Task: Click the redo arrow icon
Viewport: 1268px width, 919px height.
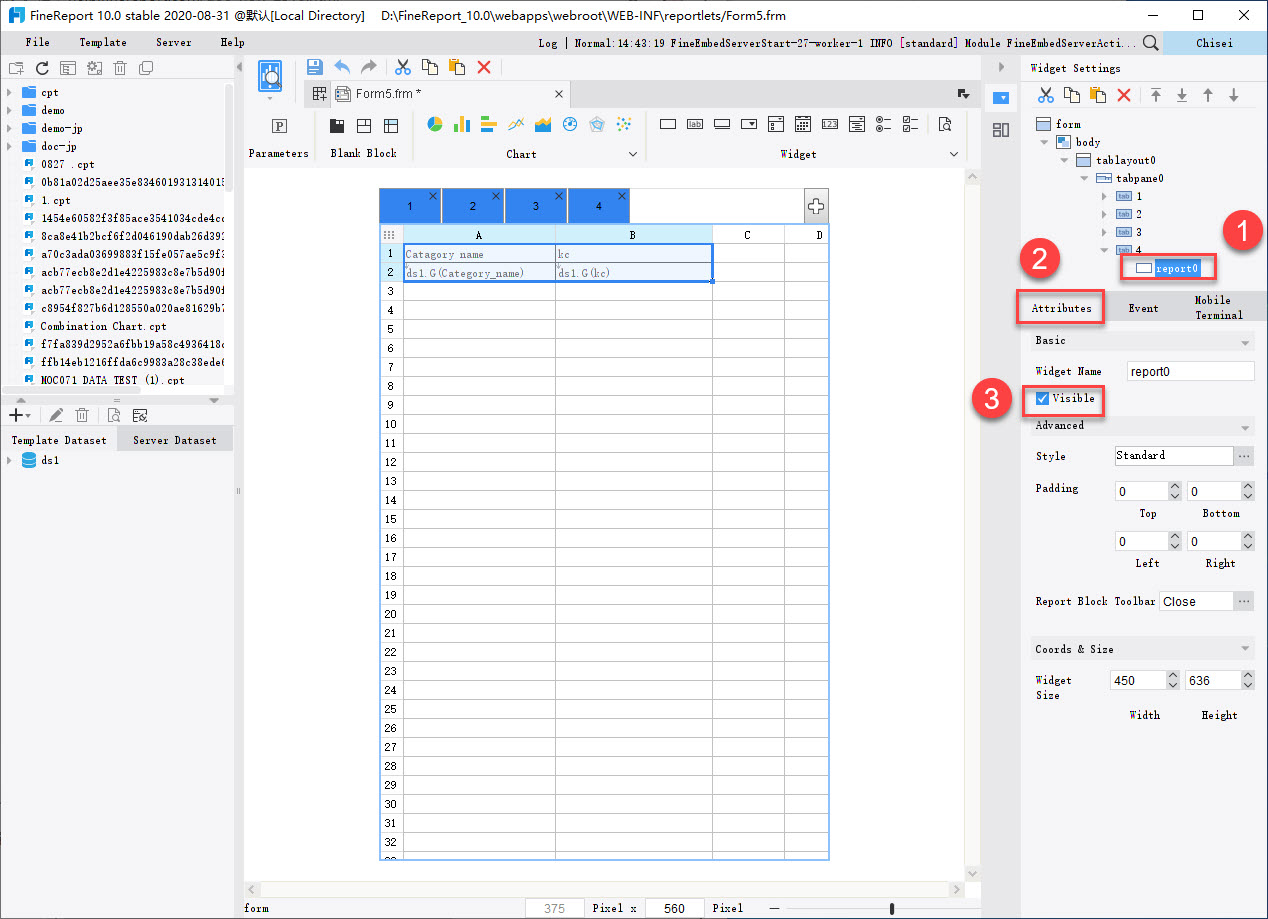Action: [x=369, y=67]
